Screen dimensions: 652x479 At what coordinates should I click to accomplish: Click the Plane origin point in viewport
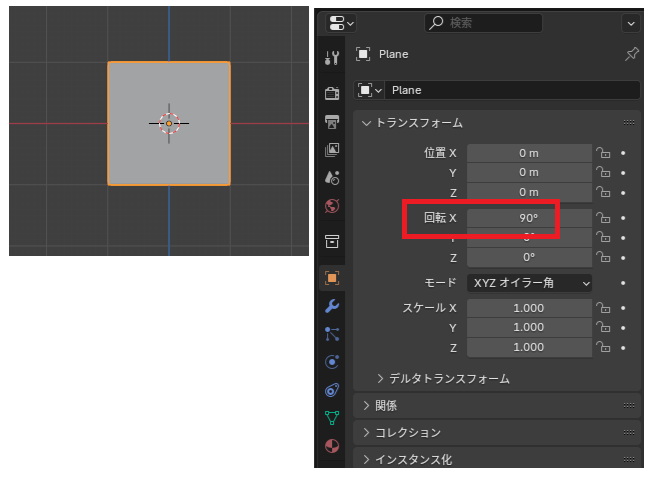[x=169, y=123]
